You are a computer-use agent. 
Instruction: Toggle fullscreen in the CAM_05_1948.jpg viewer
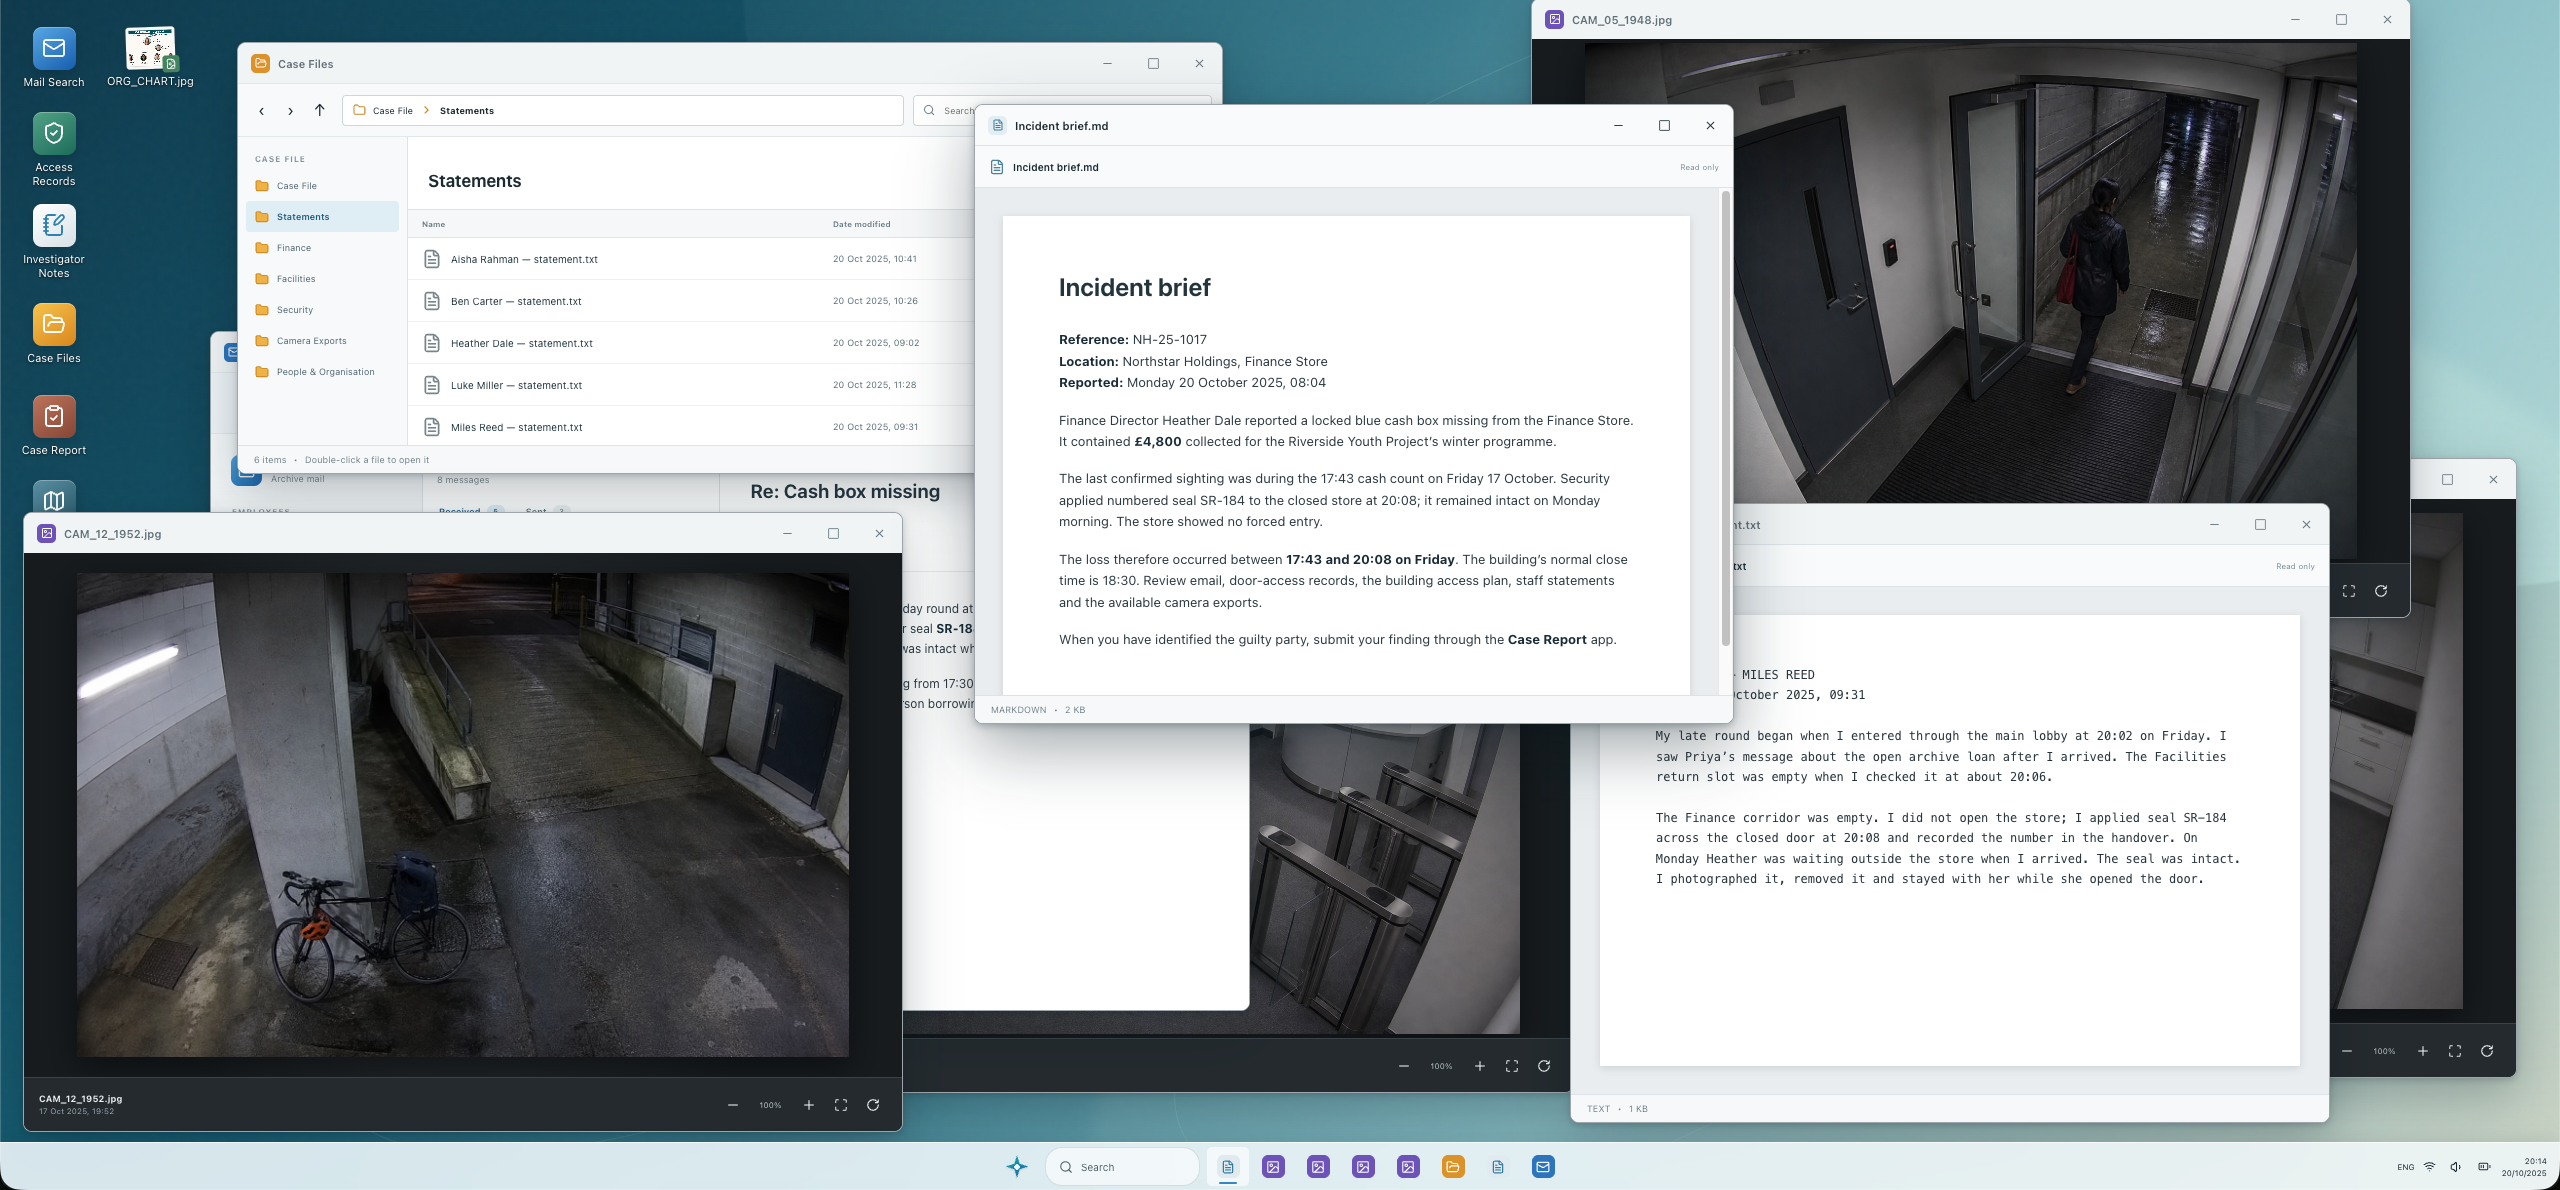click(x=2349, y=591)
